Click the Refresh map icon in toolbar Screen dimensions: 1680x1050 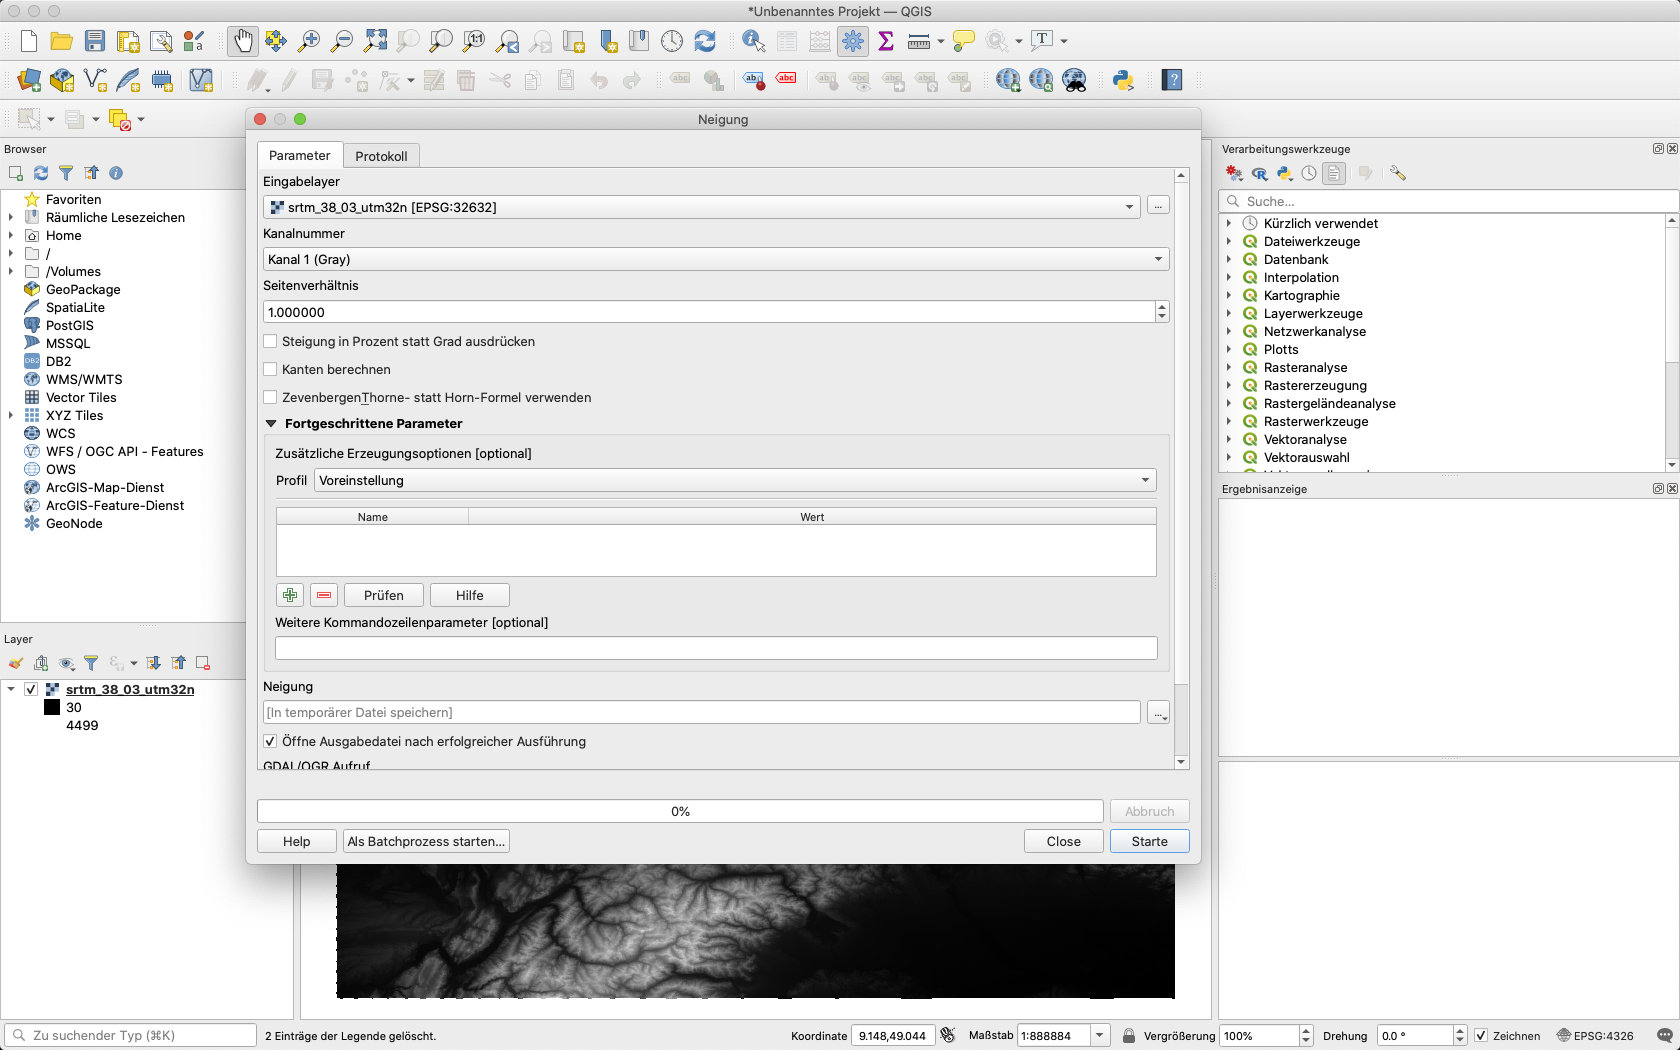tap(705, 41)
